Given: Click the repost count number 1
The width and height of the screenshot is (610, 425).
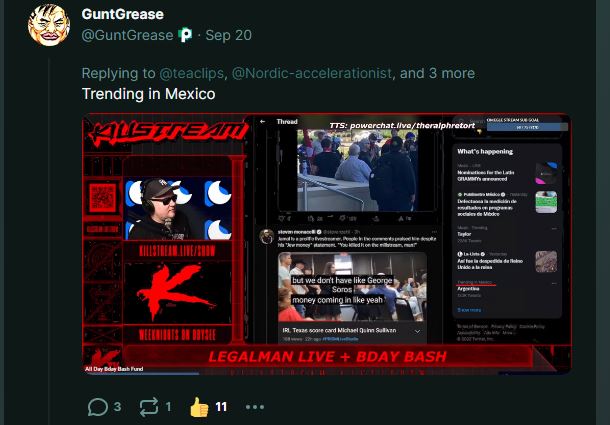Looking at the screenshot, I should coord(168,407).
